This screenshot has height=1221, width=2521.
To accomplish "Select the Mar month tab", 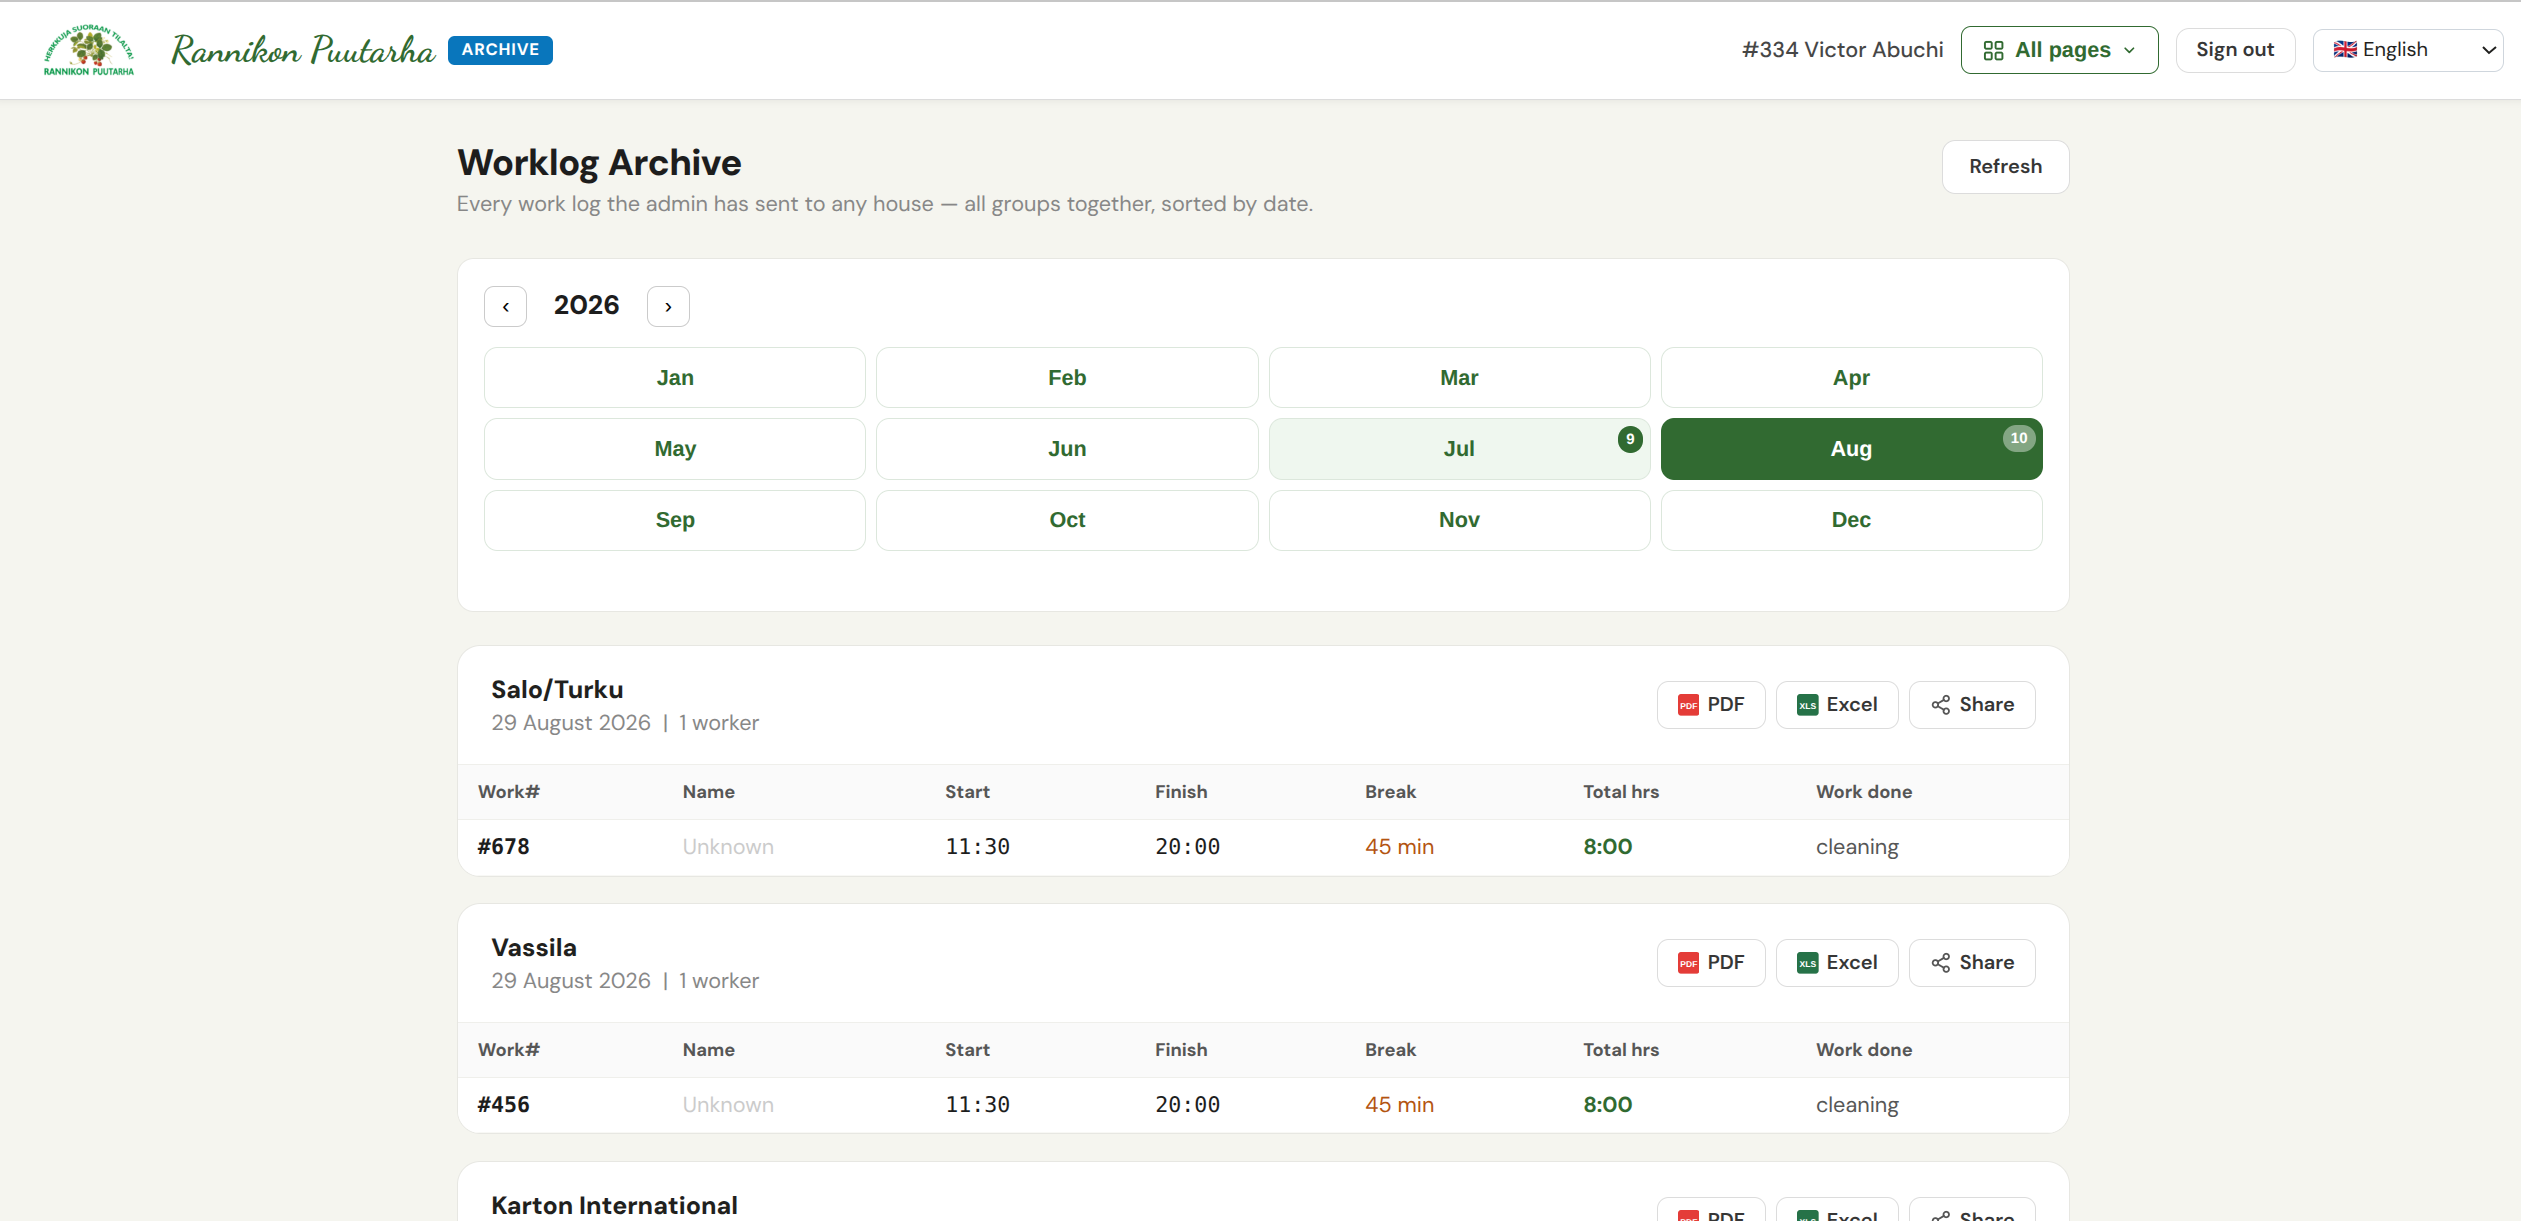I will (x=1459, y=378).
